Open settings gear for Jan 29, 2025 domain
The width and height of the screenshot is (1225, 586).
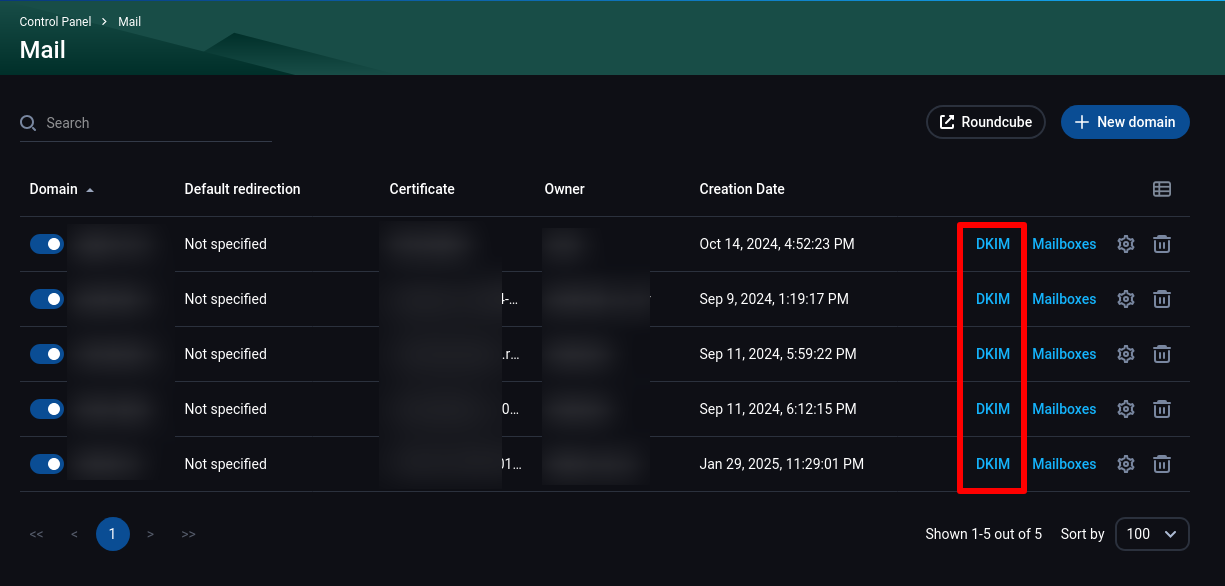coord(1126,464)
